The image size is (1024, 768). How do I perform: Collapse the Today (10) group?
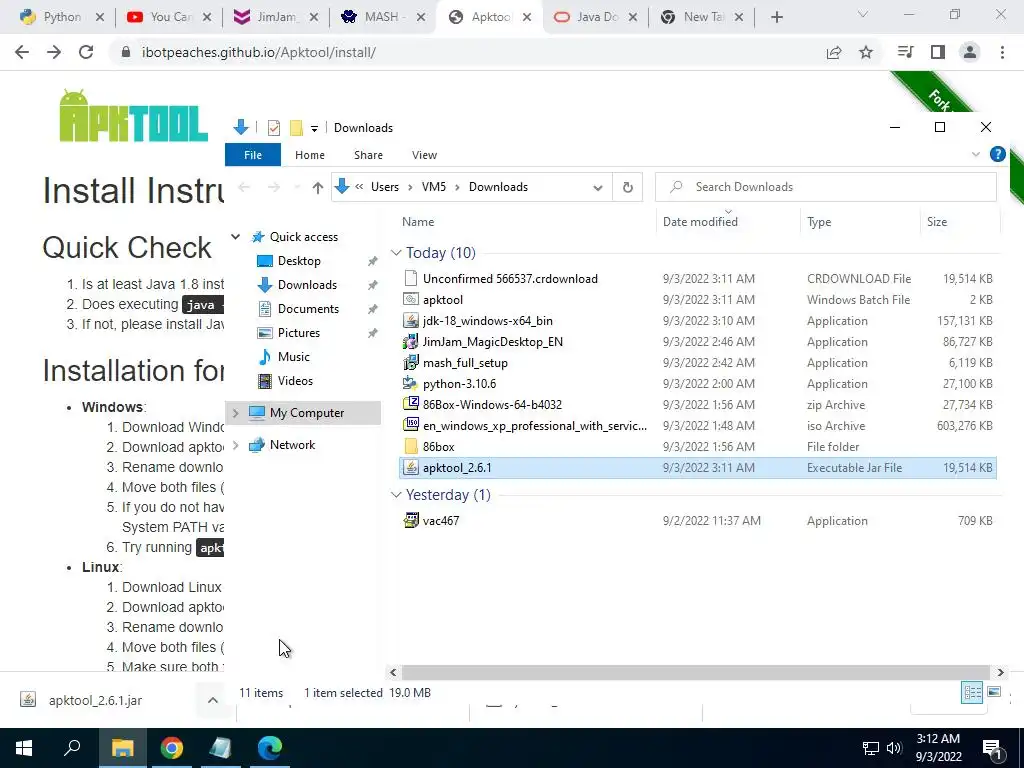coord(396,253)
